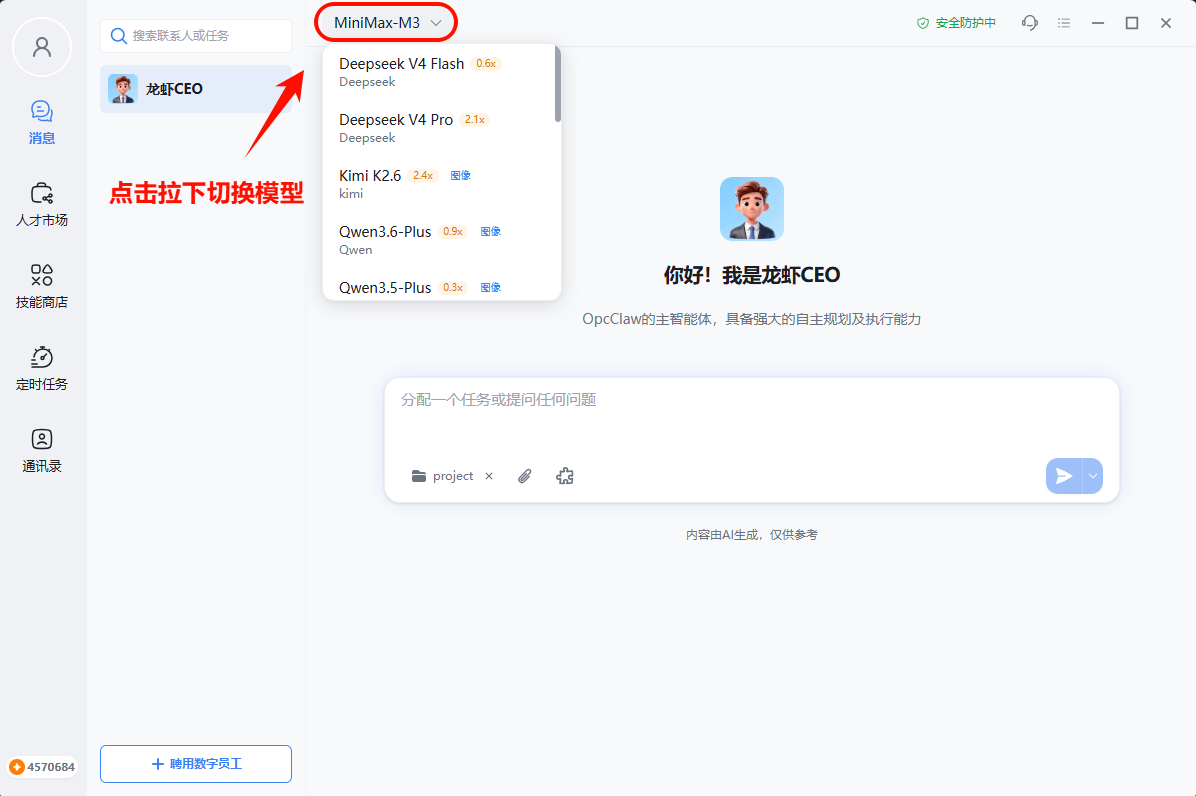
Task: Choose the Qwen3.6-Plus model
Action: pyautogui.click(x=439, y=239)
